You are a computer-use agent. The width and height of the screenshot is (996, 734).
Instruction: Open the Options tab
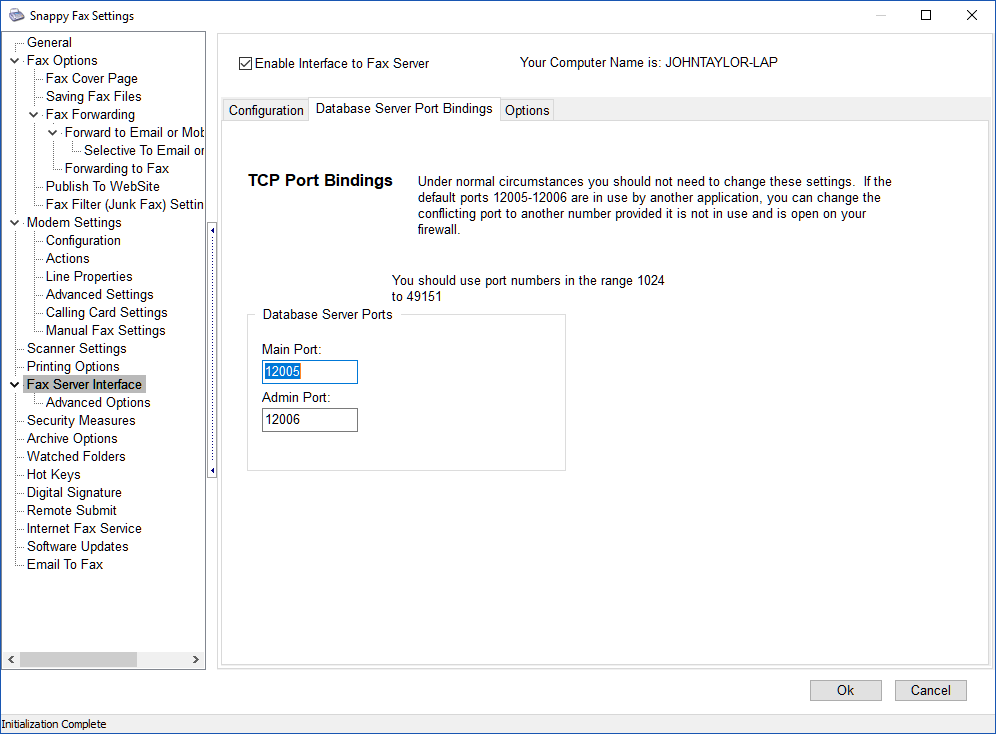(x=527, y=110)
